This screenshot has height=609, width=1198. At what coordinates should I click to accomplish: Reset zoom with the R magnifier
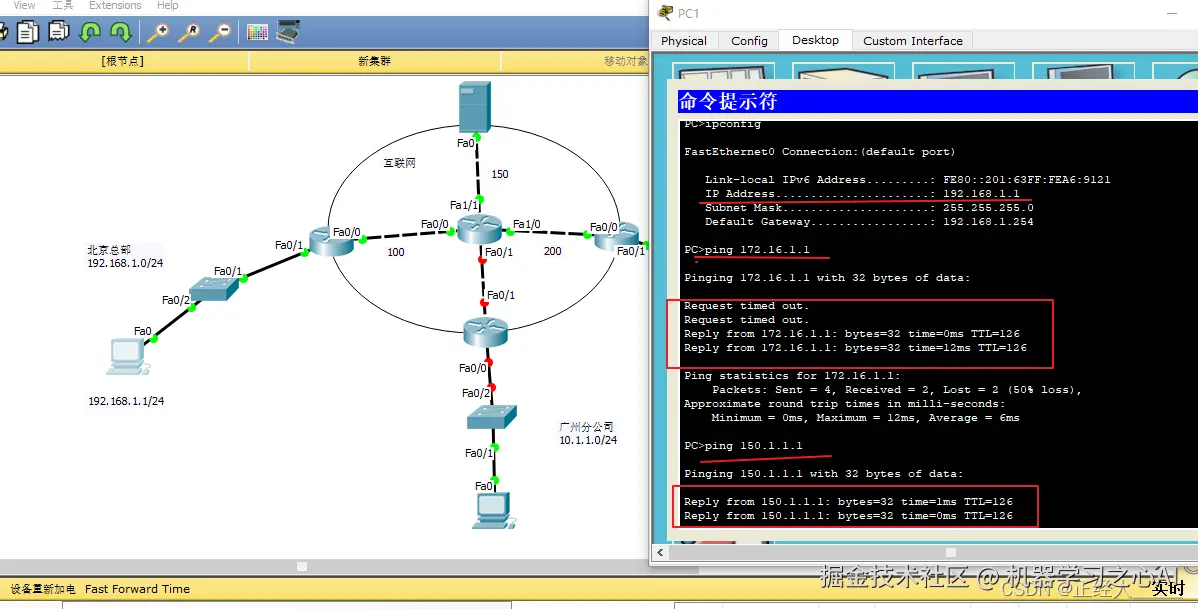[189, 32]
